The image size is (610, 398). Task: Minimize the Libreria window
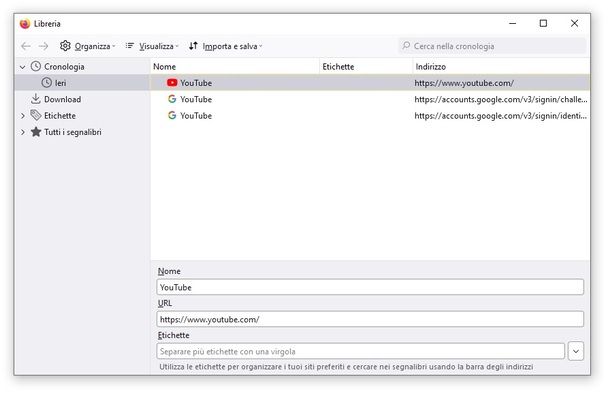[x=513, y=23]
